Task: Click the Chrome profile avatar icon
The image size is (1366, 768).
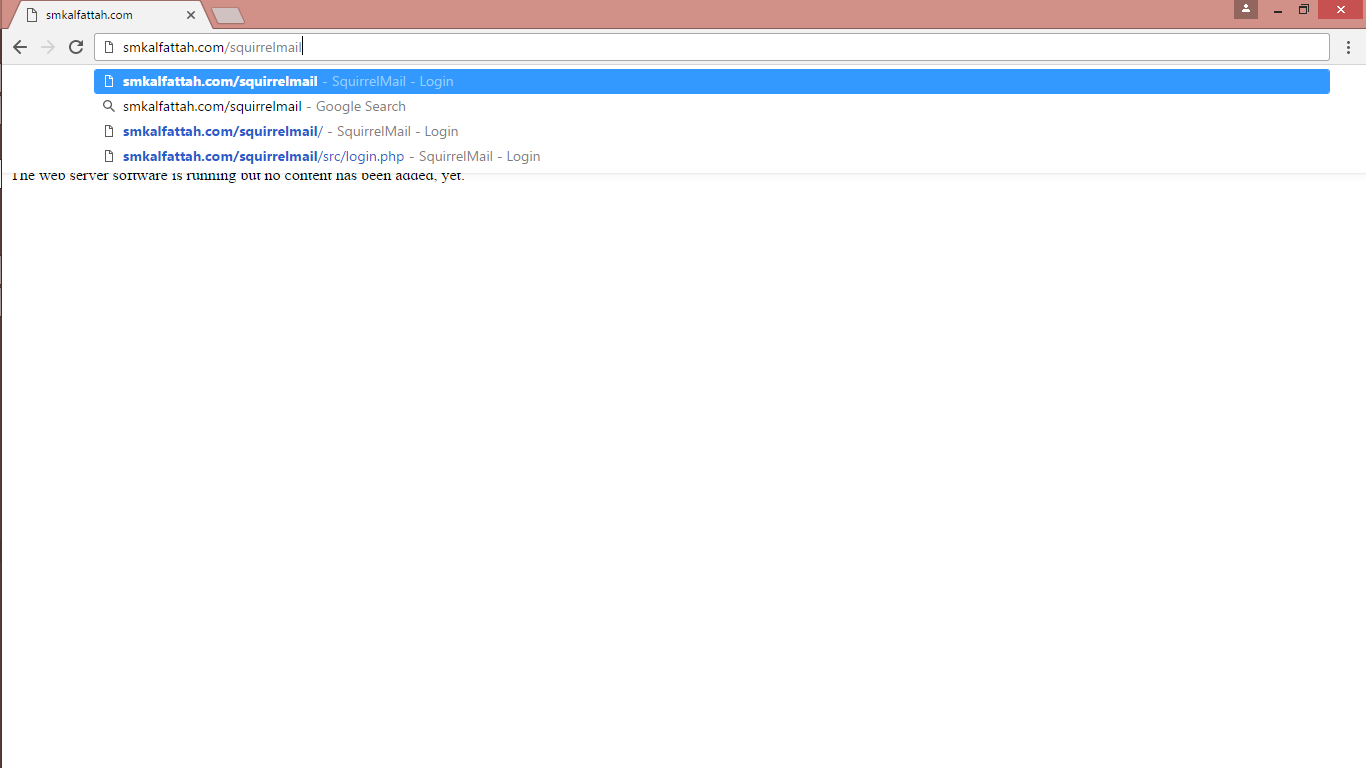Action: pos(1246,9)
